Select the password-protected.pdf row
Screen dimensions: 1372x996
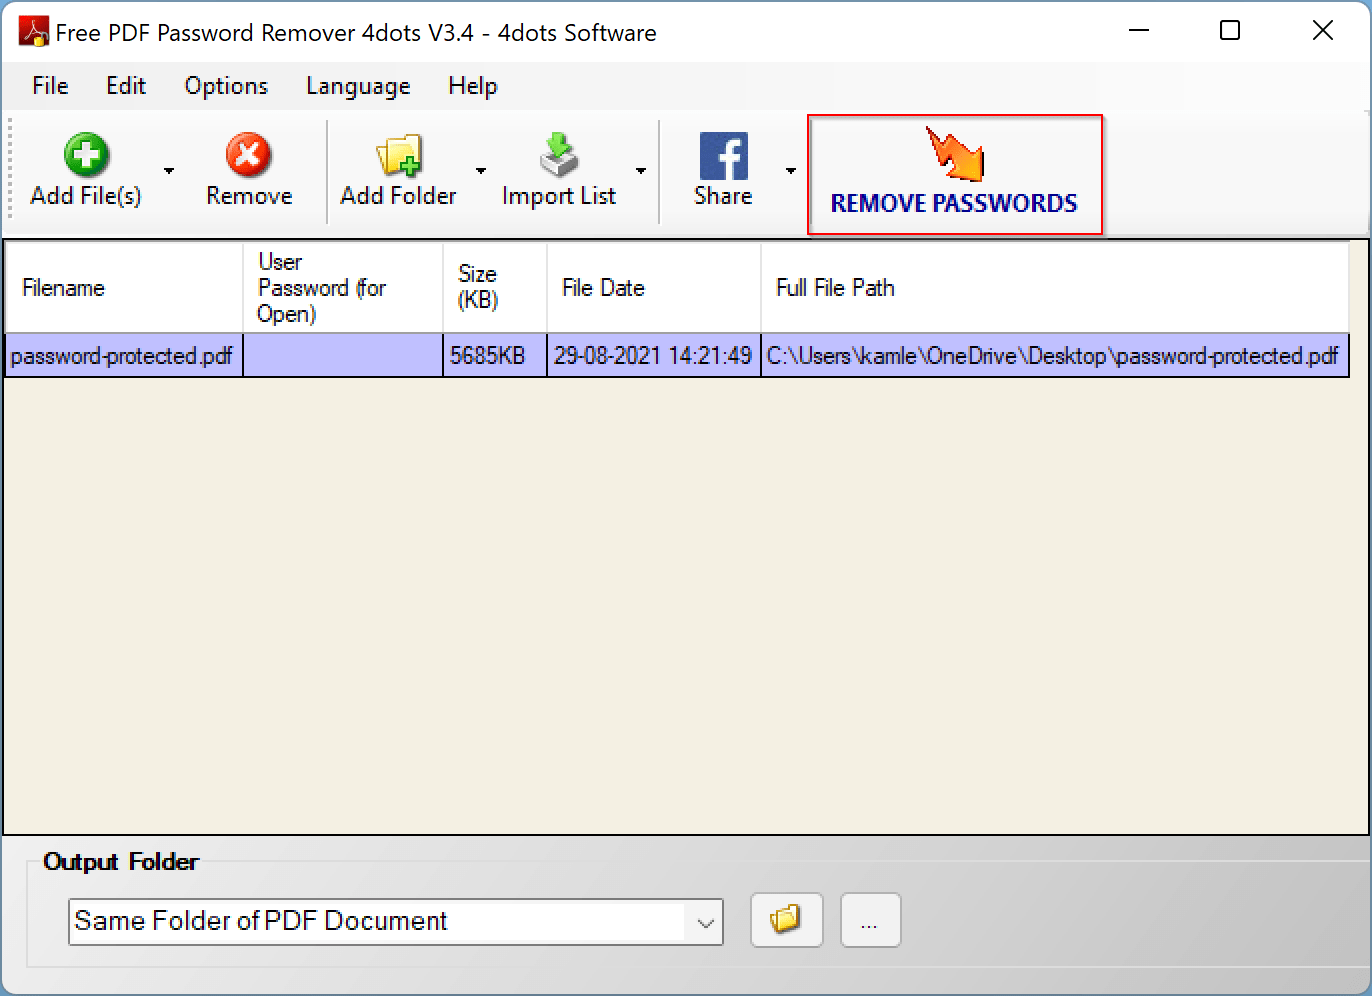pyautogui.click(x=122, y=355)
